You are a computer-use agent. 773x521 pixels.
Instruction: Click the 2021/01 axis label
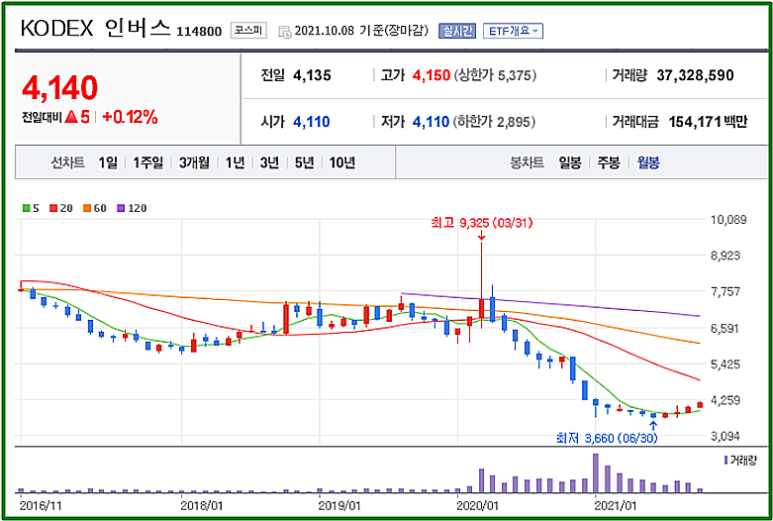[615, 506]
